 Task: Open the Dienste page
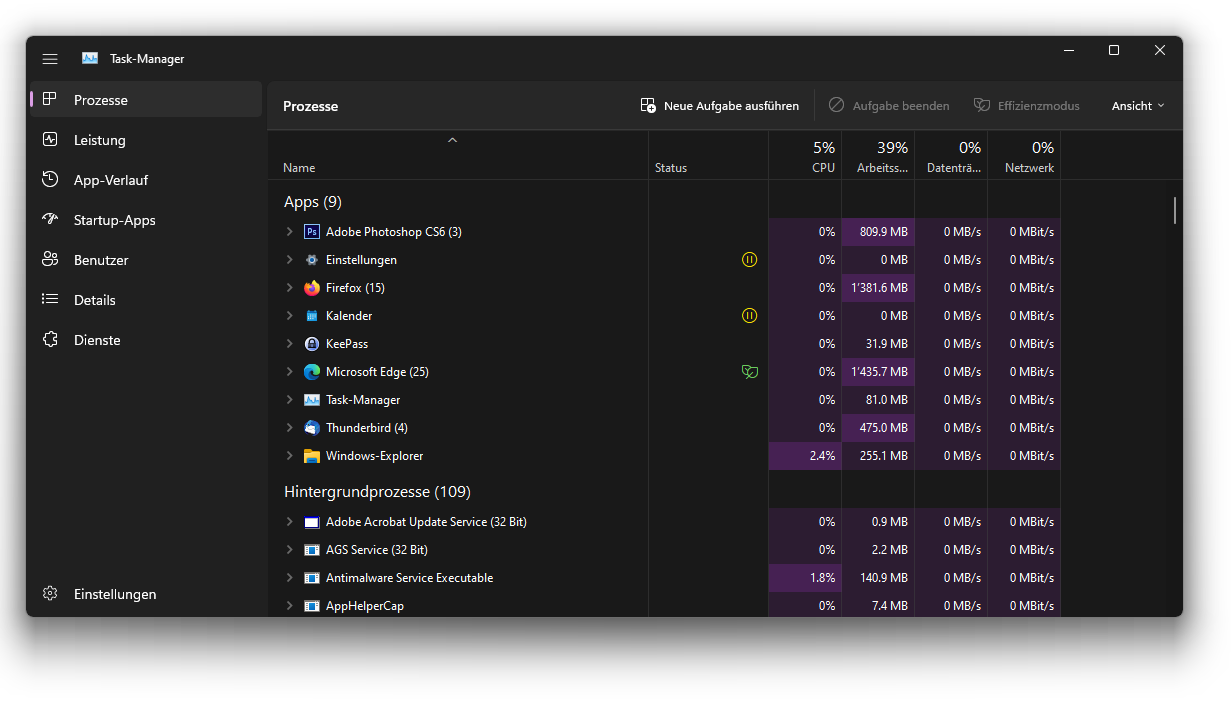[146, 340]
